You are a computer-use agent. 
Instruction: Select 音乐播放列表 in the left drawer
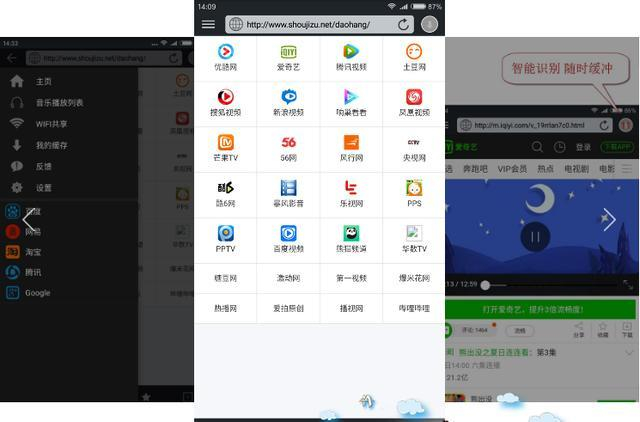point(69,103)
